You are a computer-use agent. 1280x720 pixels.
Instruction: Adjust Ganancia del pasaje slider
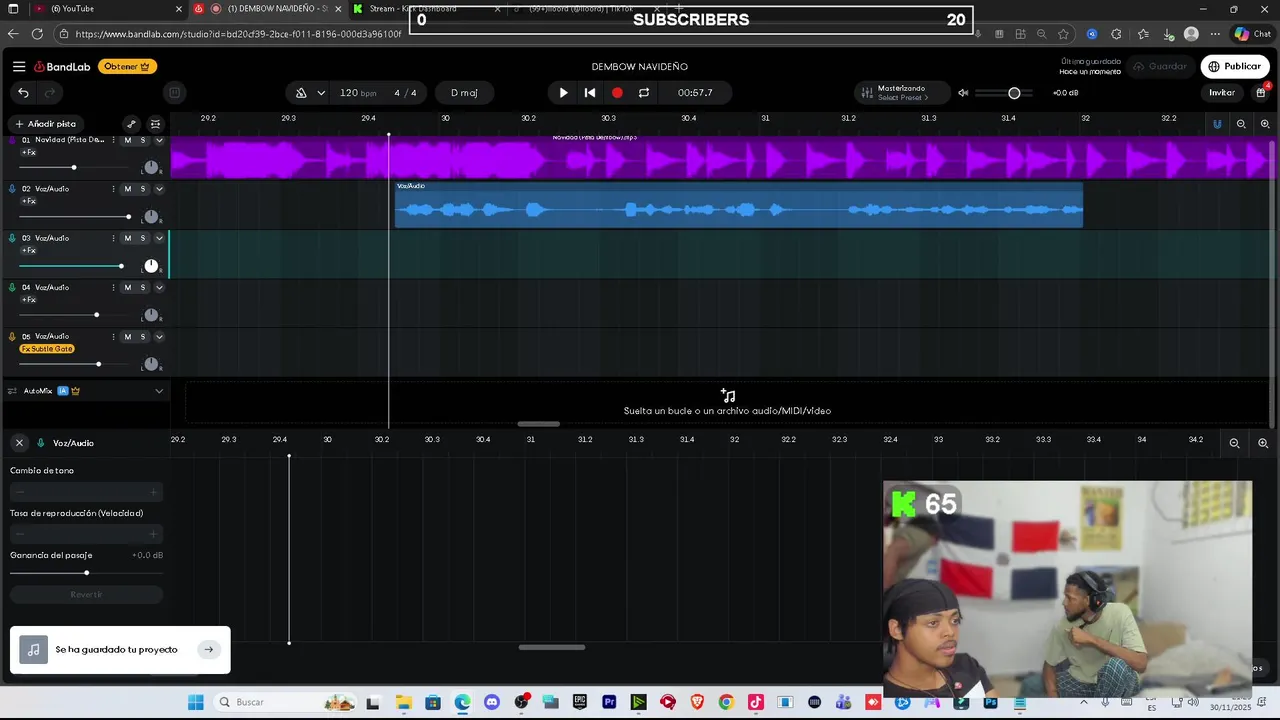86,573
